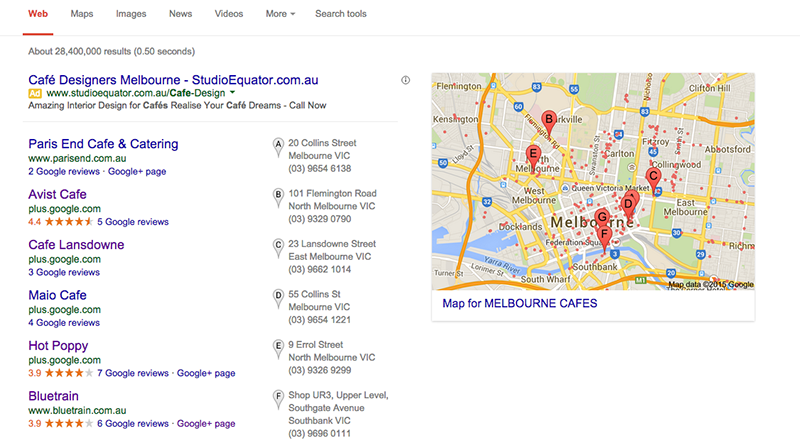Click the www.parisend.com.au URL

77,159
